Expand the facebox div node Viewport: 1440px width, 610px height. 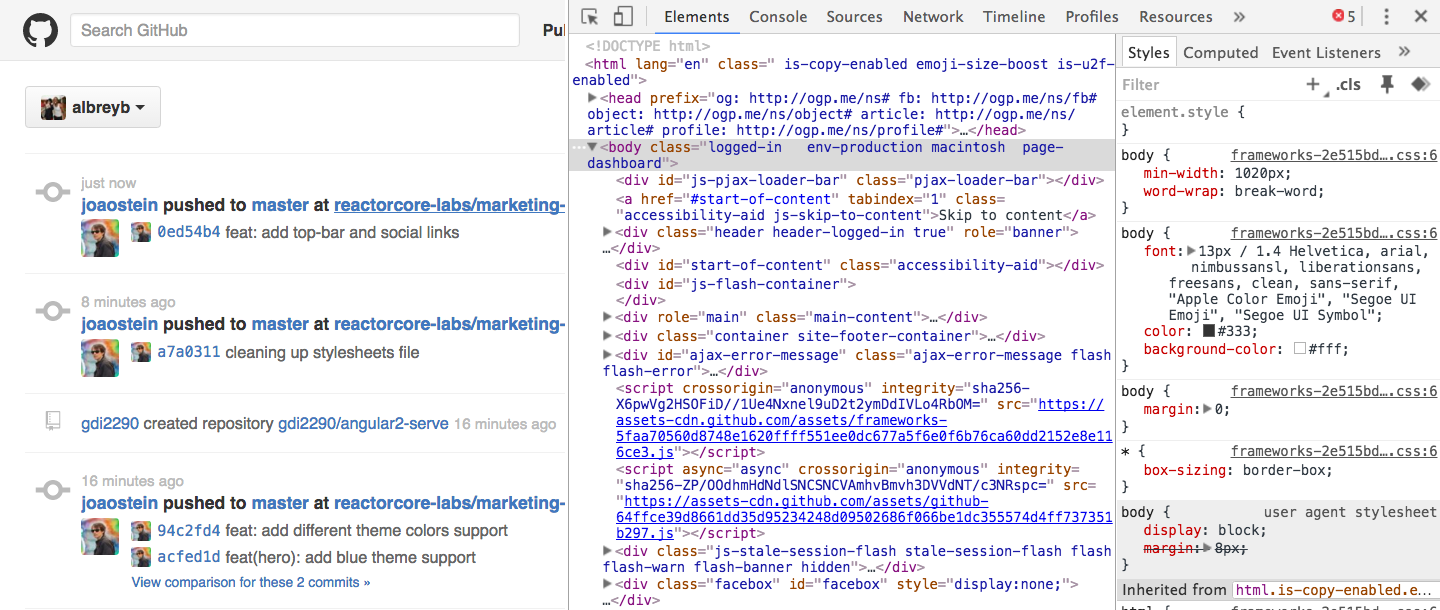pyautogui.click(x=608, y=584)
